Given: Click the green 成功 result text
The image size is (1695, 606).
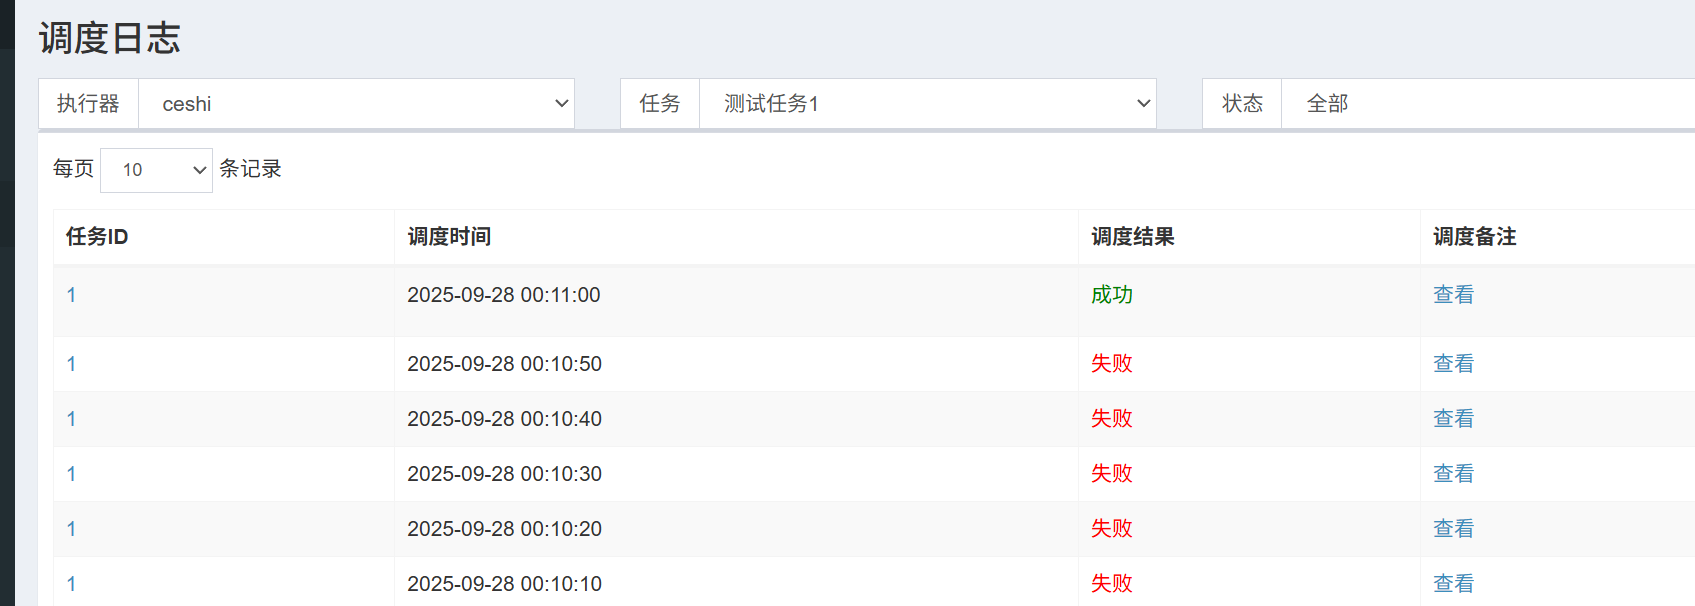Looking at the screenshot, I should tap(1111, 295).
